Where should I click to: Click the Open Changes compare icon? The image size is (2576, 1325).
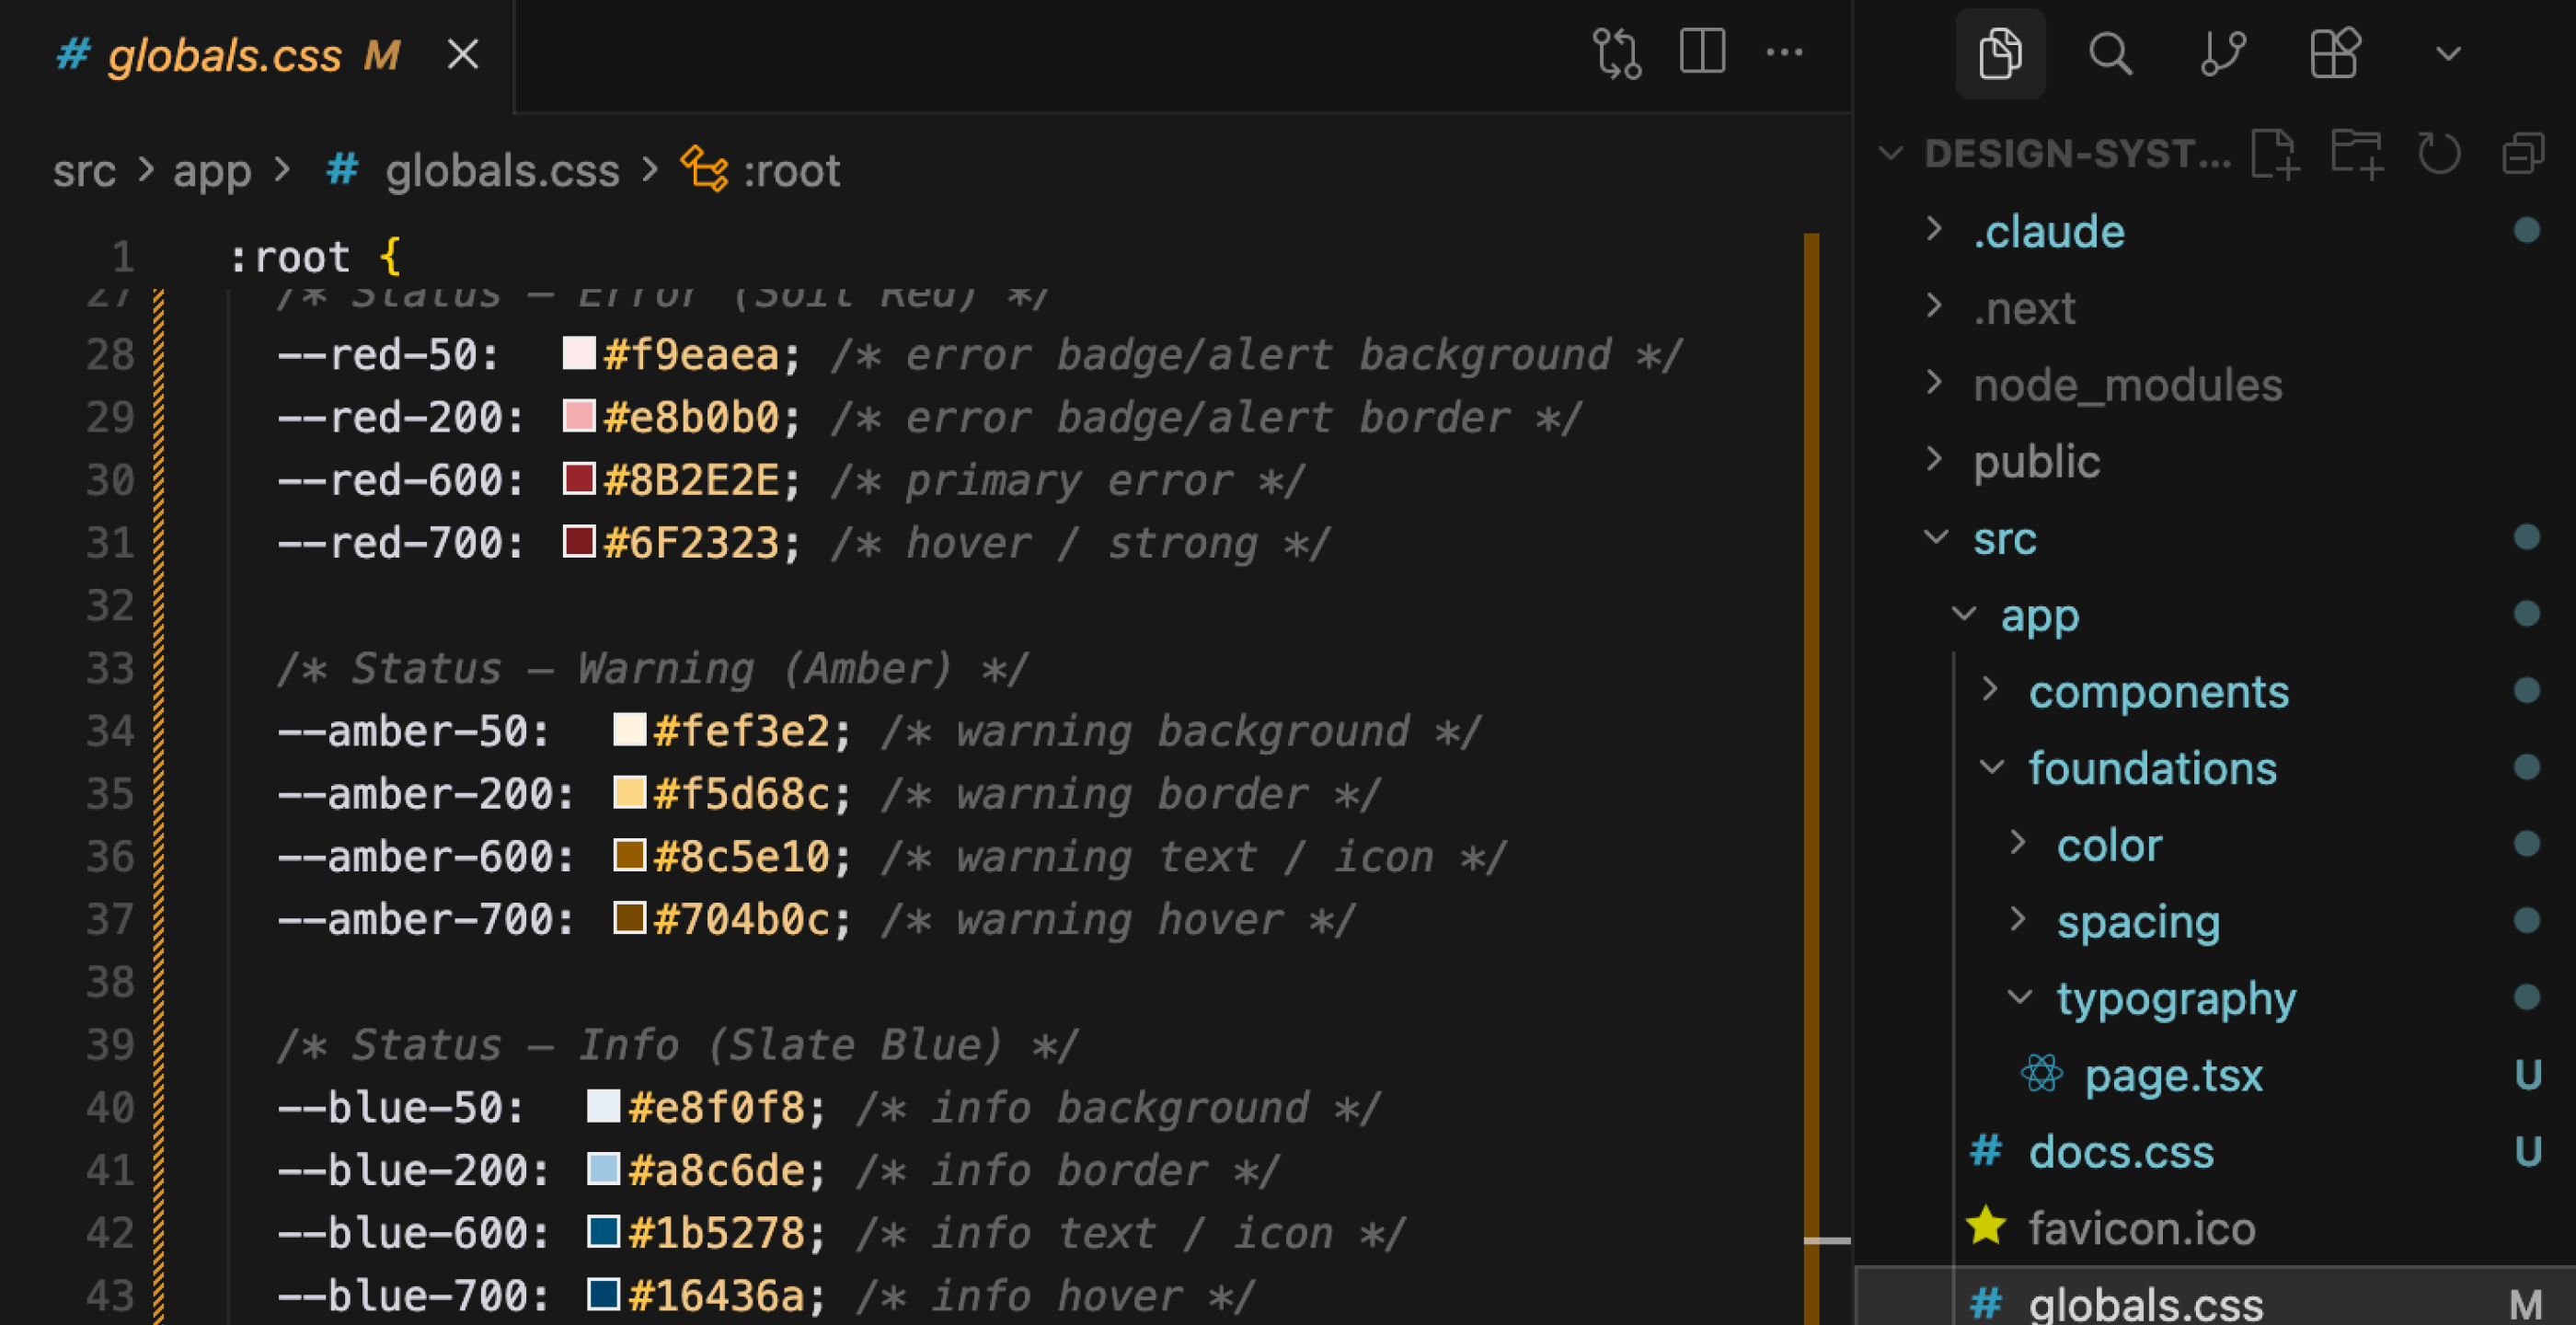coord(1617,53)
